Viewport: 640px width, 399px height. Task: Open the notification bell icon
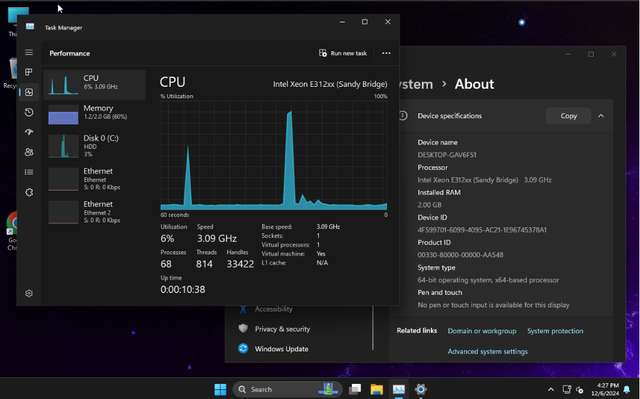click(x=627, y=390)
